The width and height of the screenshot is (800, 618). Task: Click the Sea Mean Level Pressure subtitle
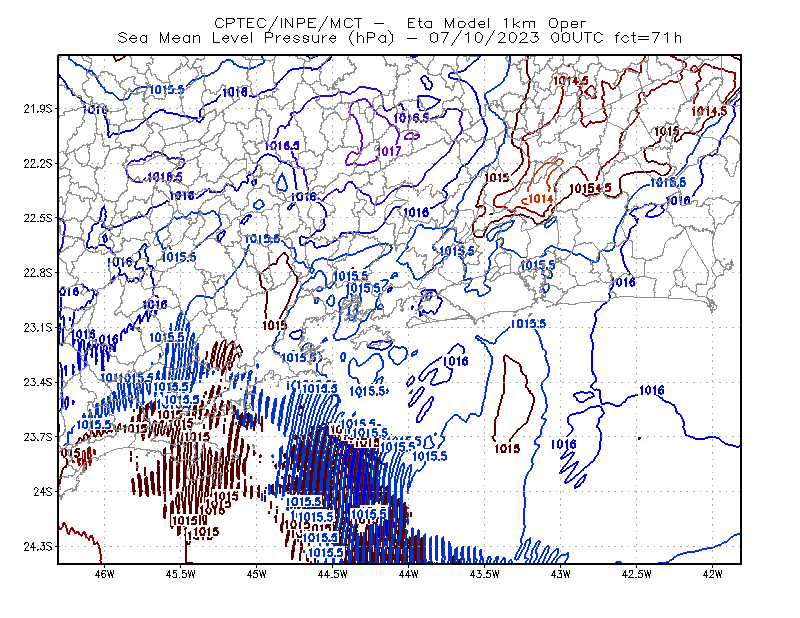[399, 38]
